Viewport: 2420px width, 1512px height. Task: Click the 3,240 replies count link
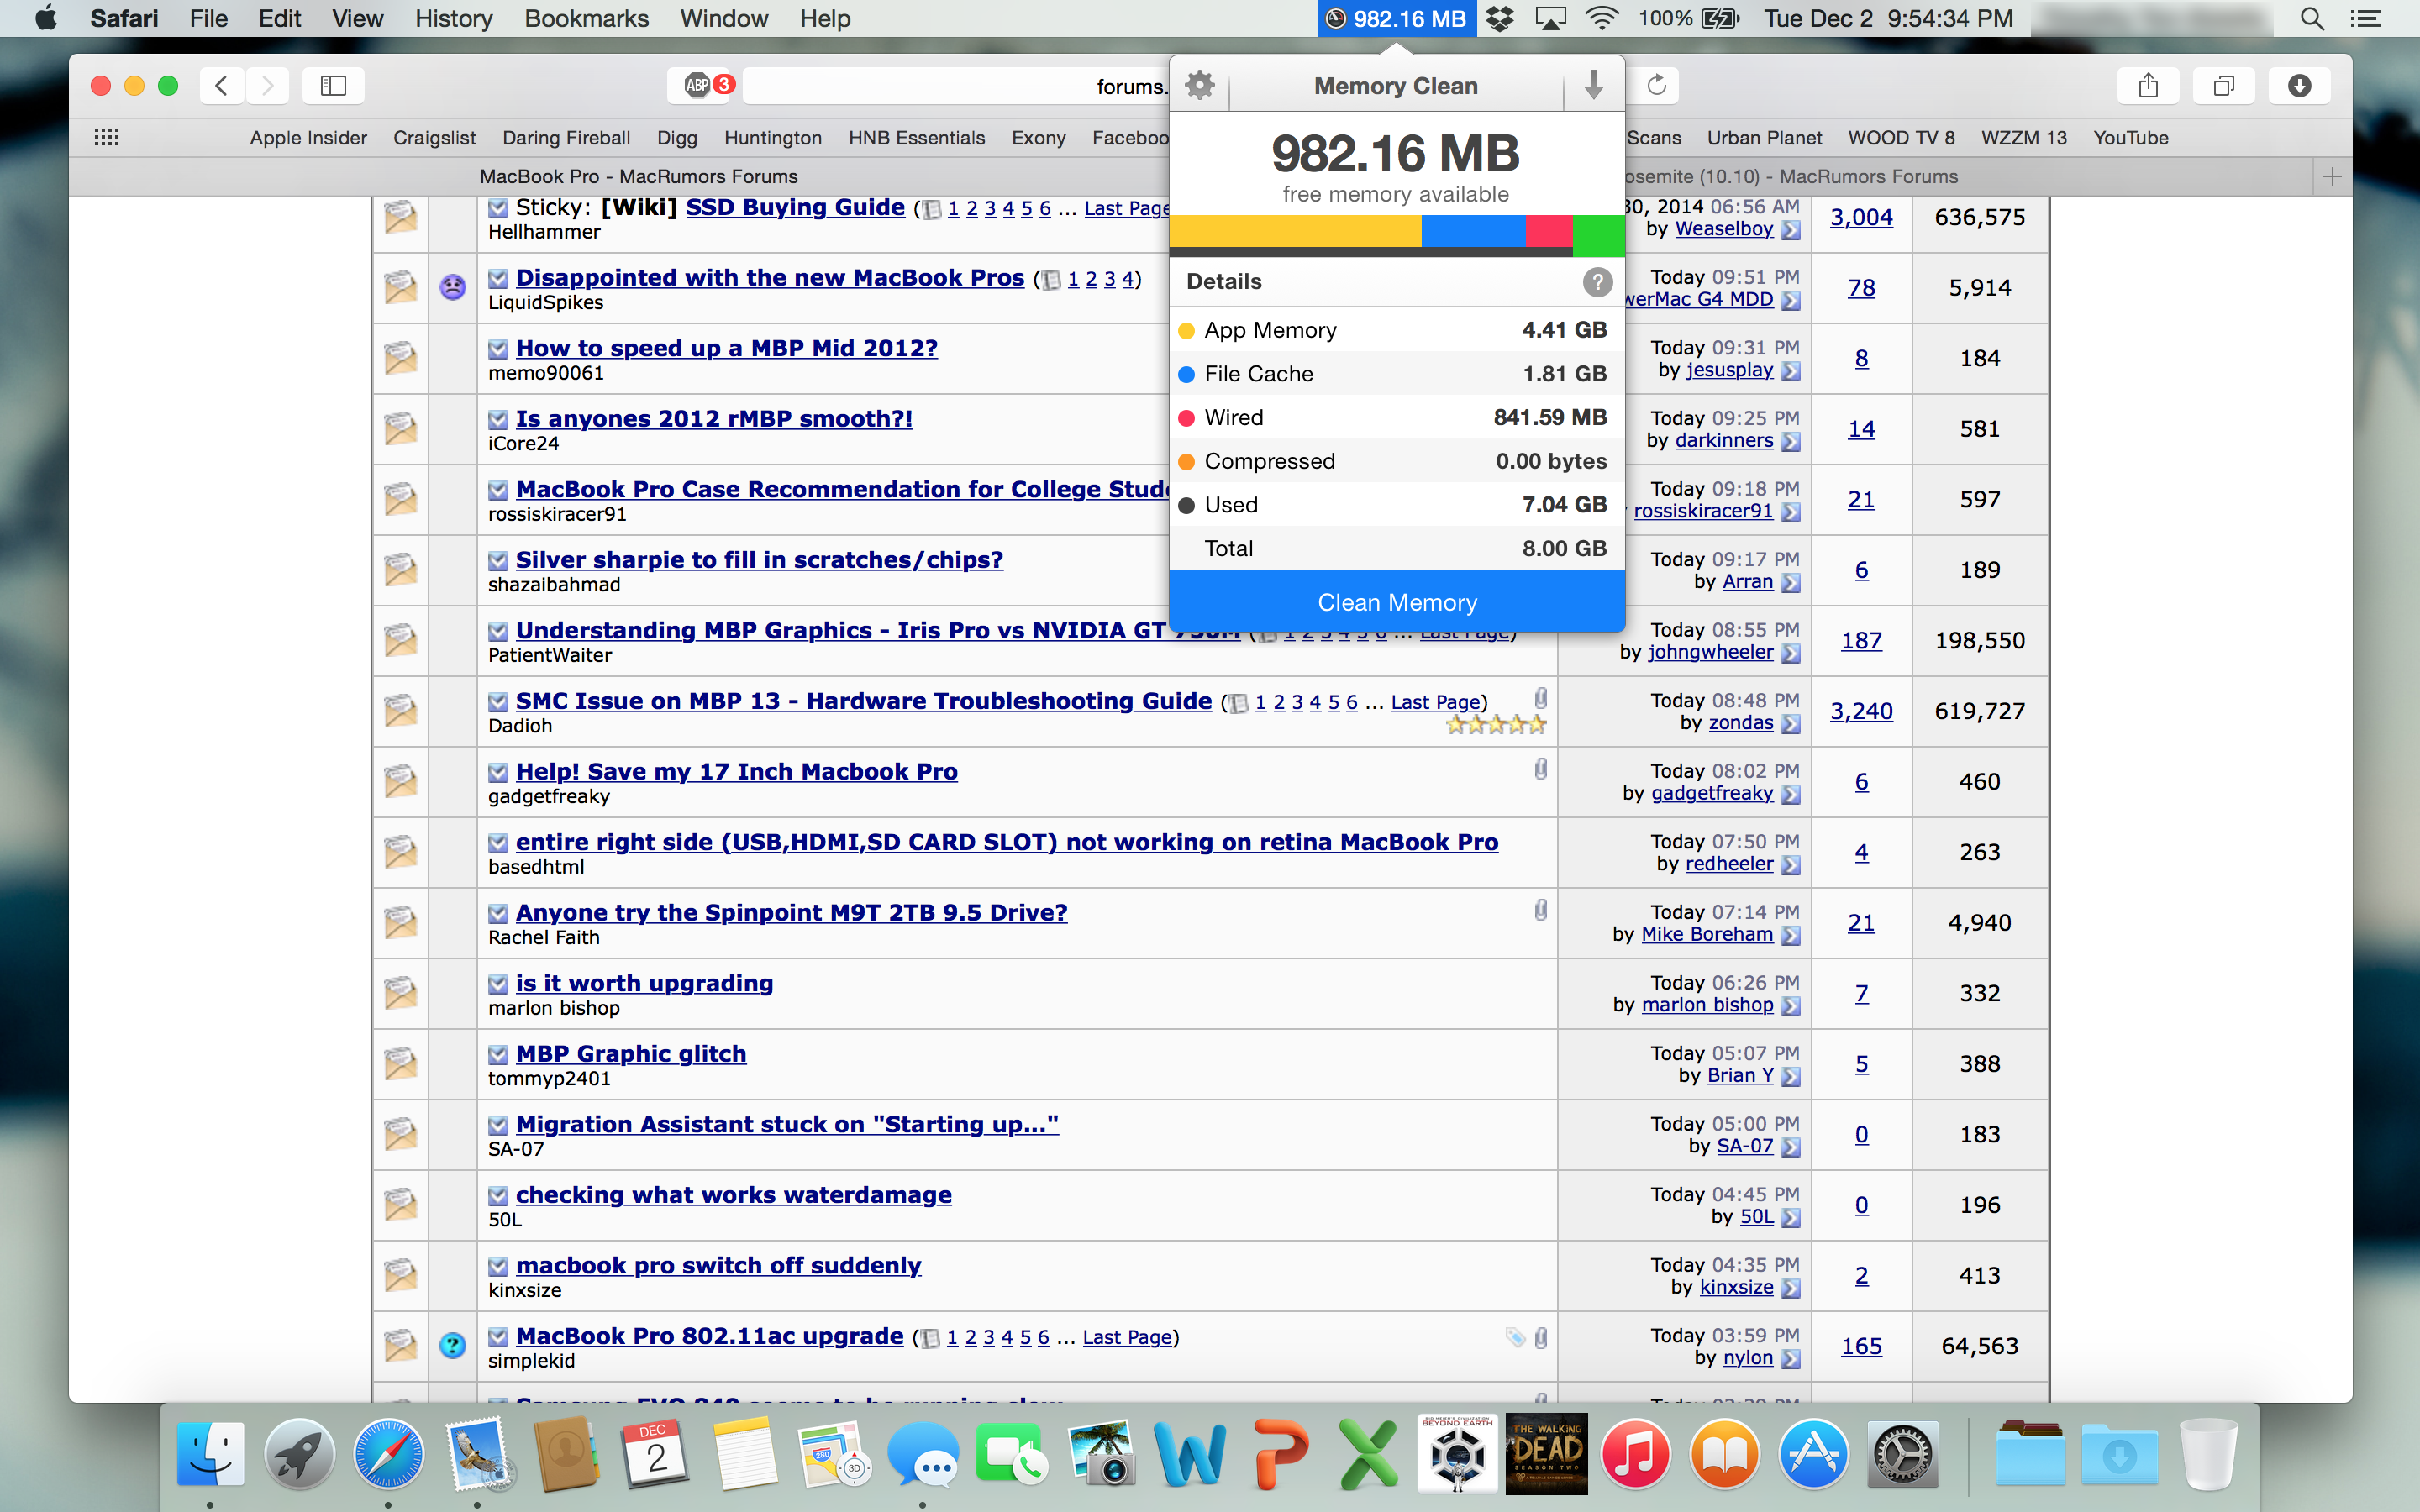point(1861,711)
